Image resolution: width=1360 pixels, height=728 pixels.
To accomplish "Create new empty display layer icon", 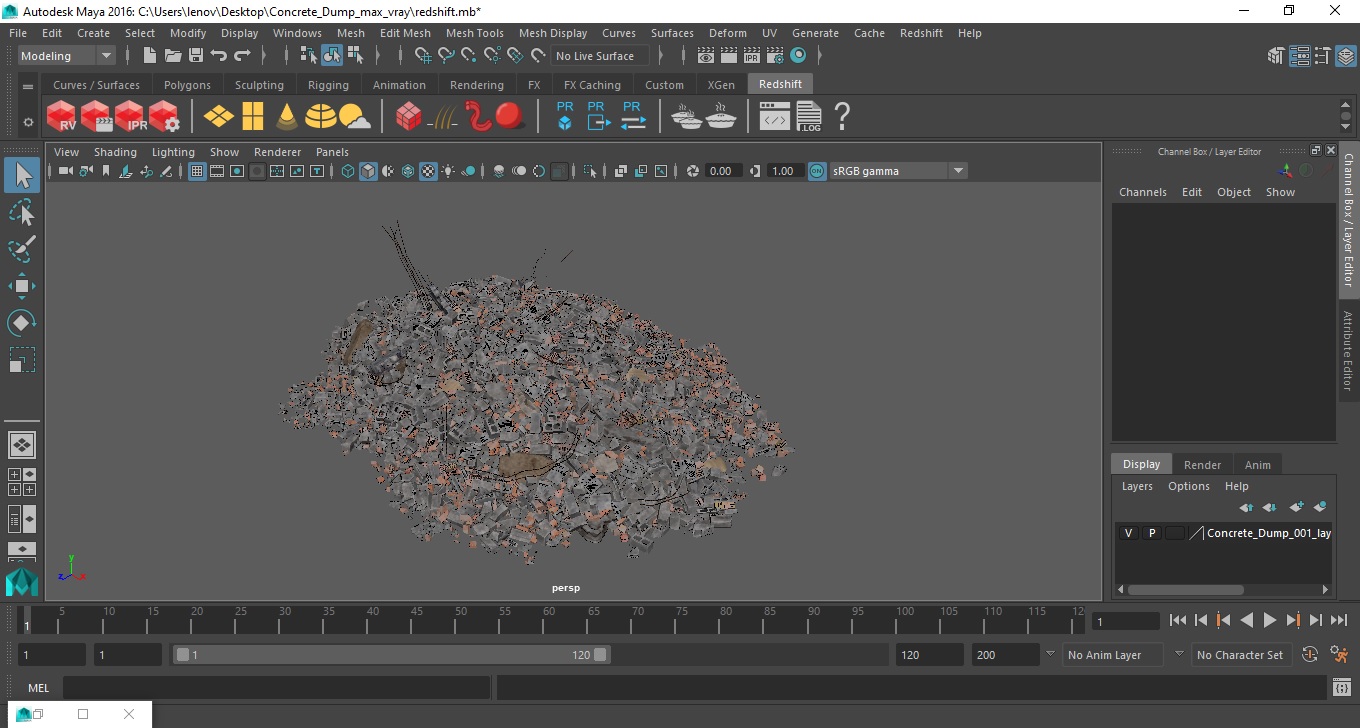I will pyautogui.click(x=1296, y=507).
